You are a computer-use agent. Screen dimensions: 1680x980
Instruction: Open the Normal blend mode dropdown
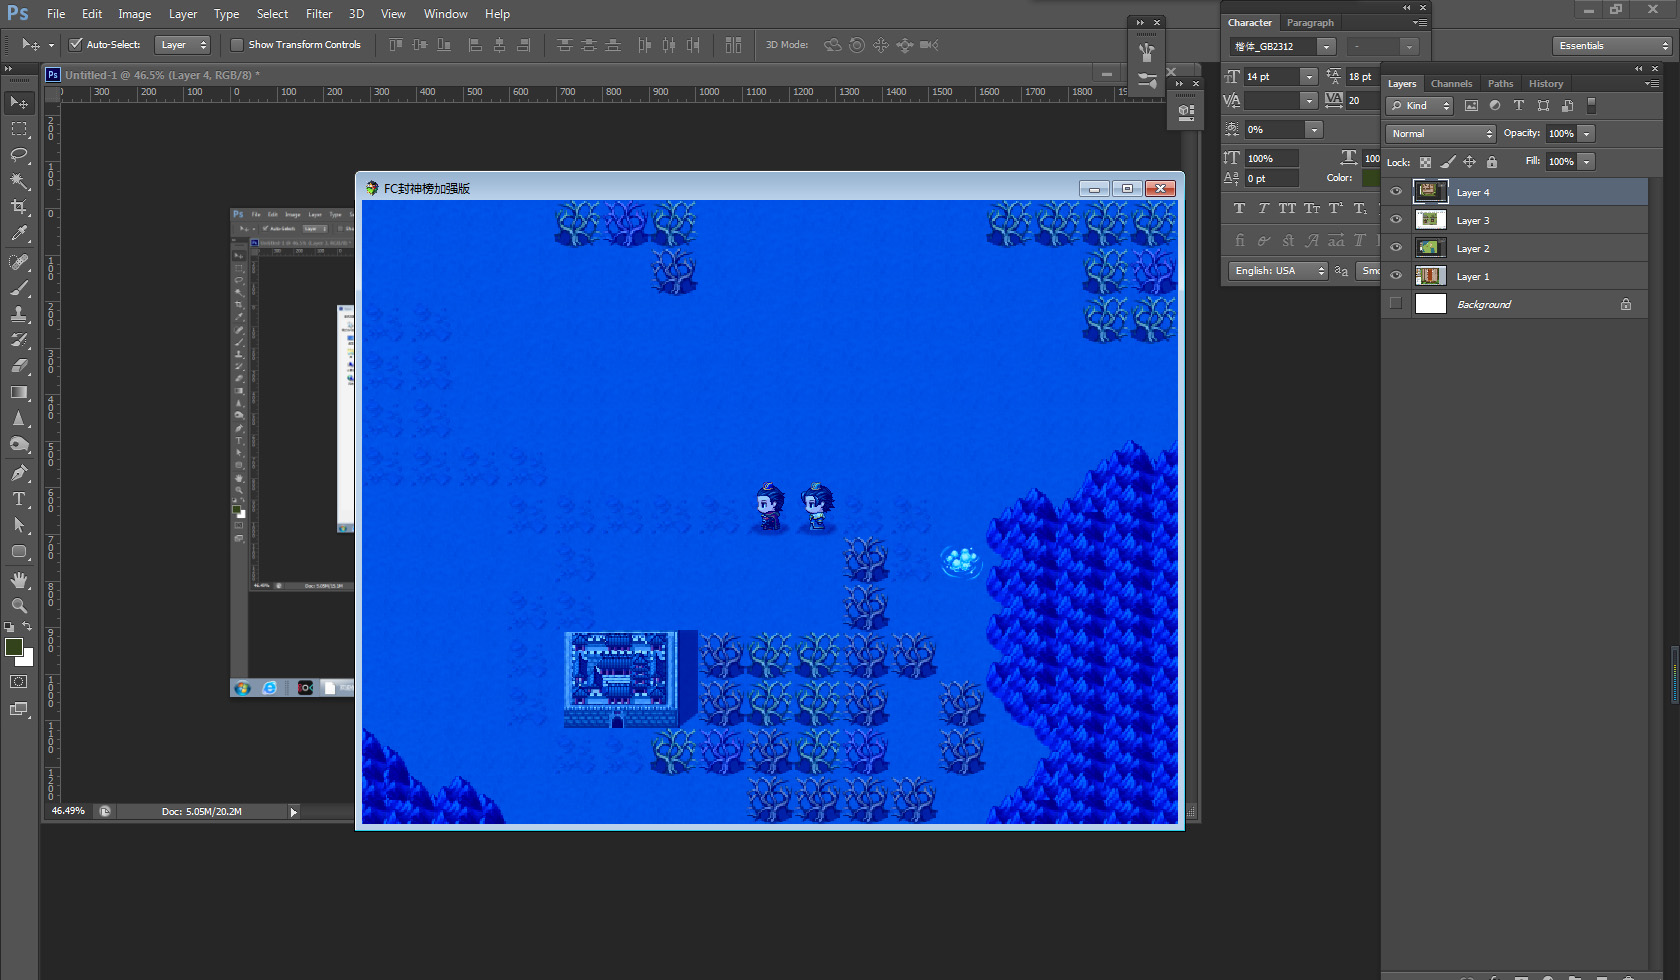[x=1440, y=134]
